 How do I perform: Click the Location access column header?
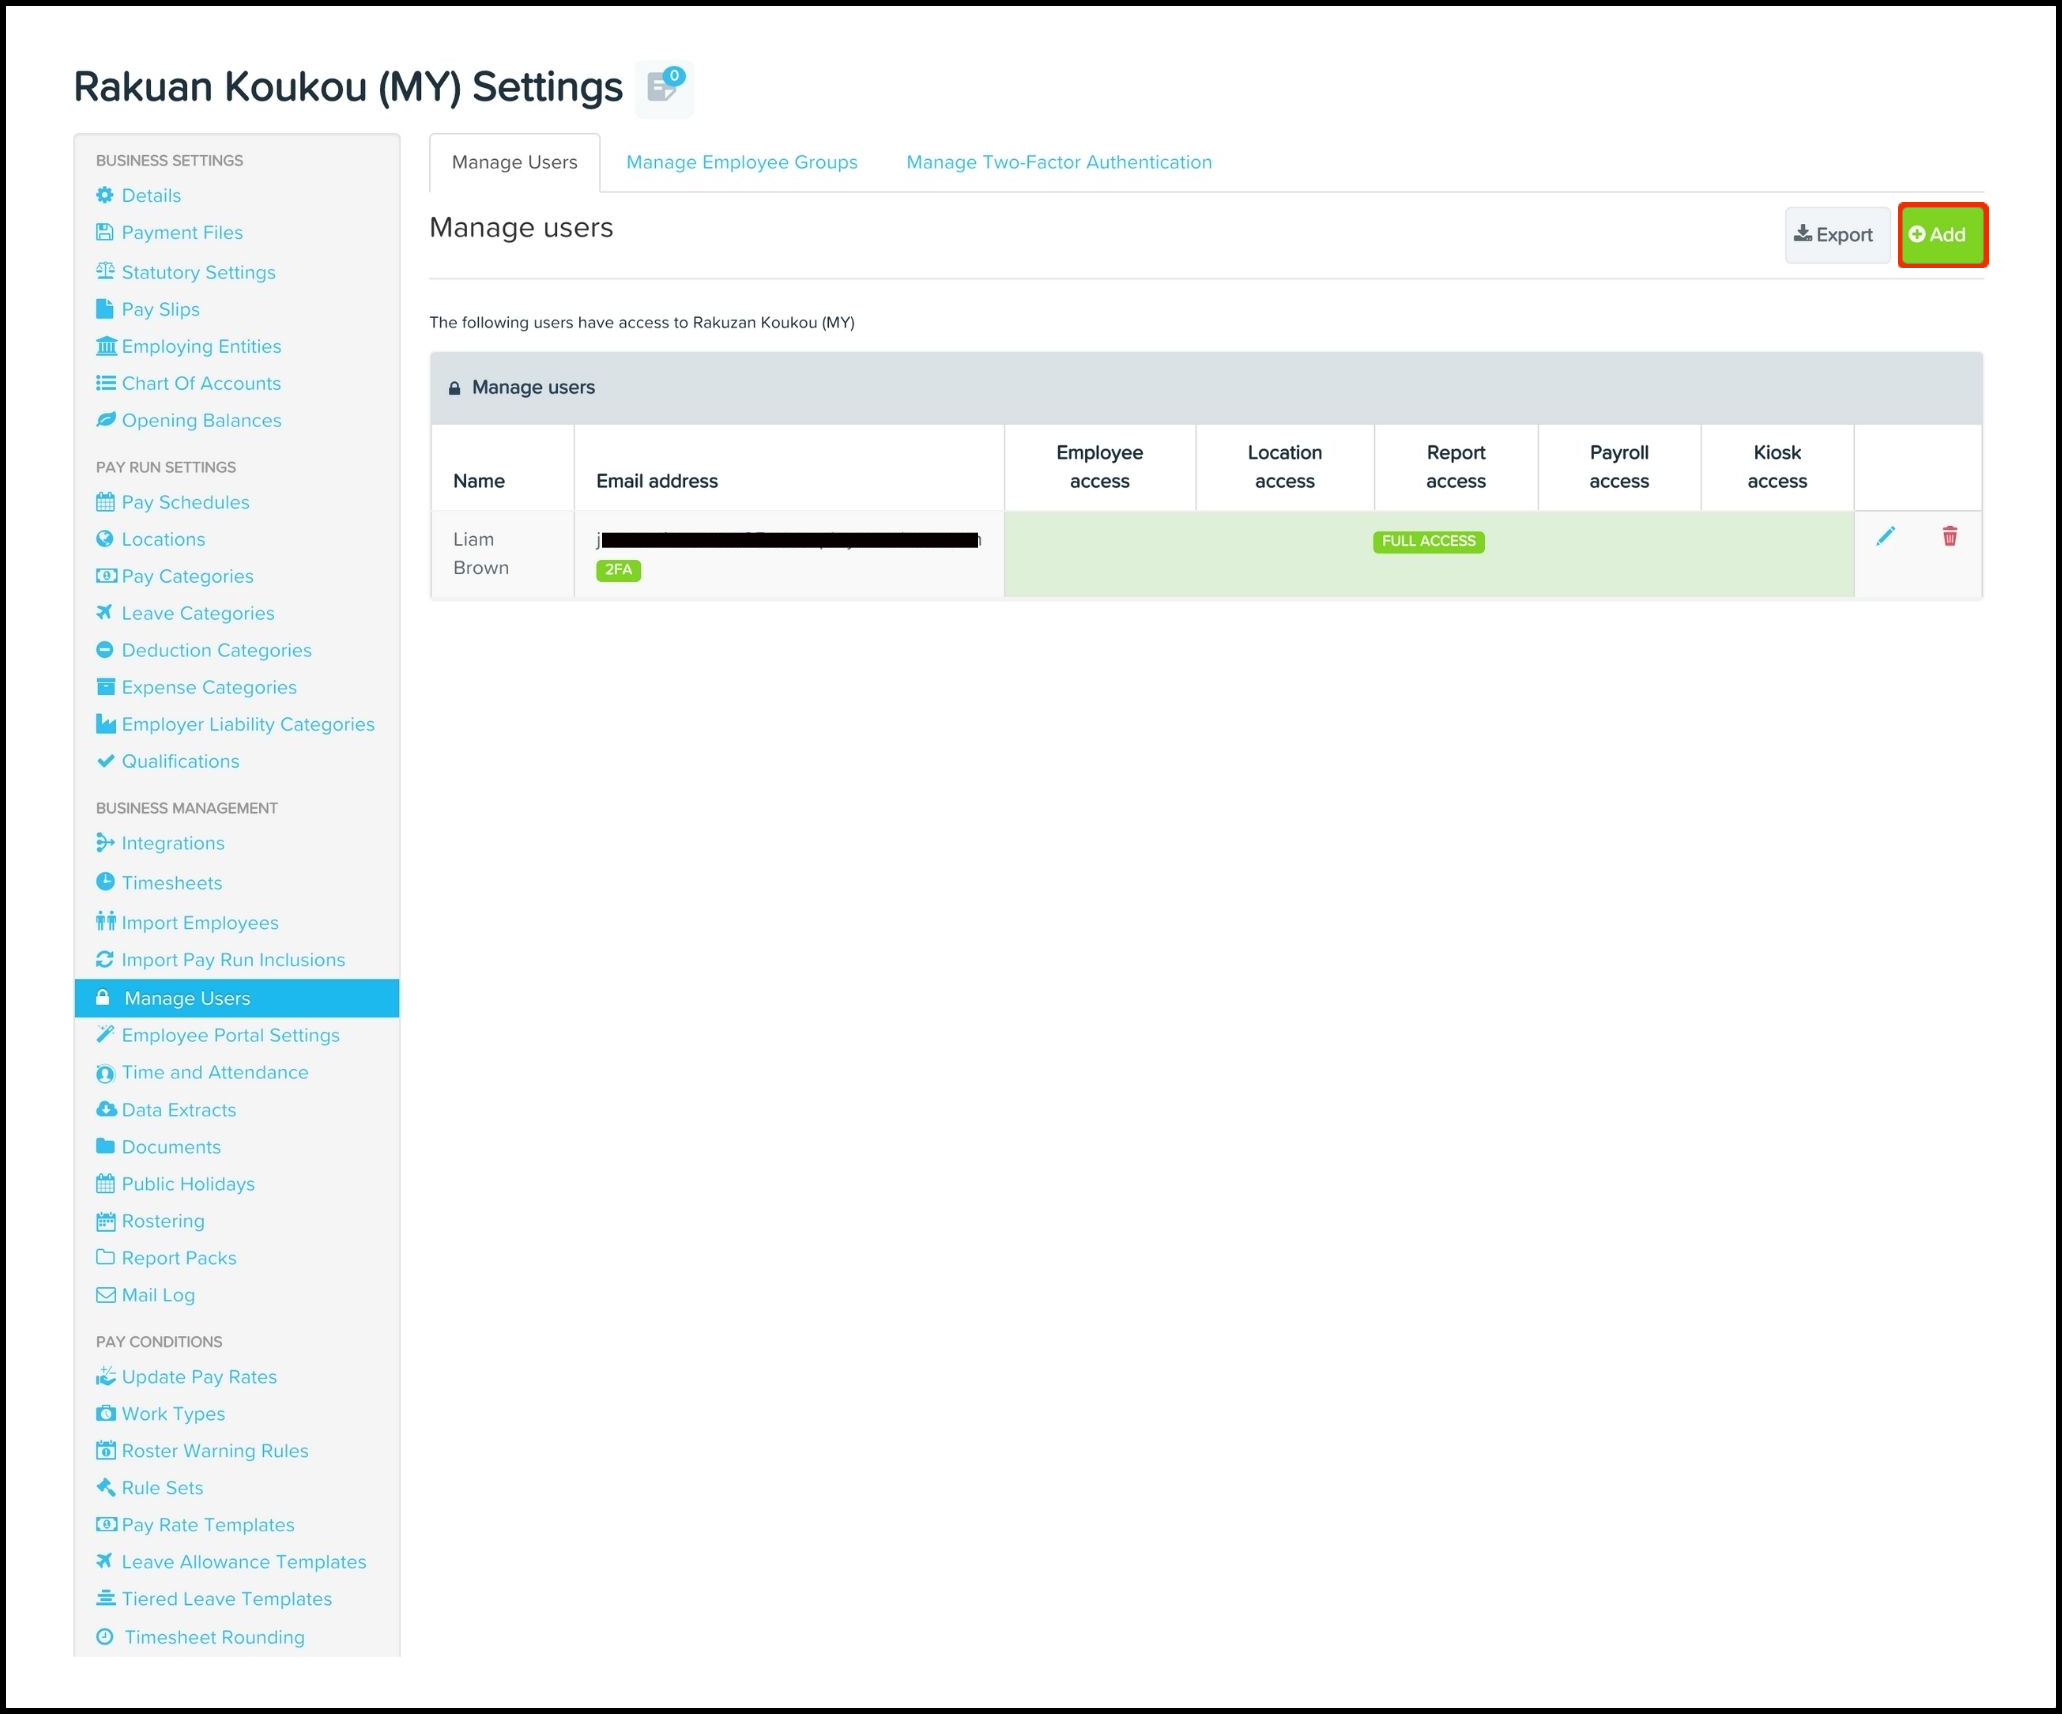(x=1285, y=467)
